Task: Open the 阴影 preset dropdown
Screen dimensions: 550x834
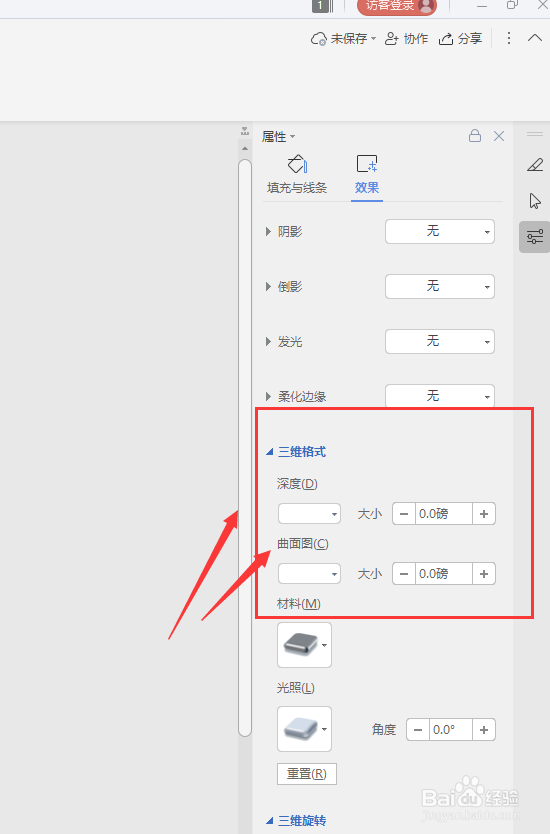Action: pyautogui.click(x=440, y=231)
